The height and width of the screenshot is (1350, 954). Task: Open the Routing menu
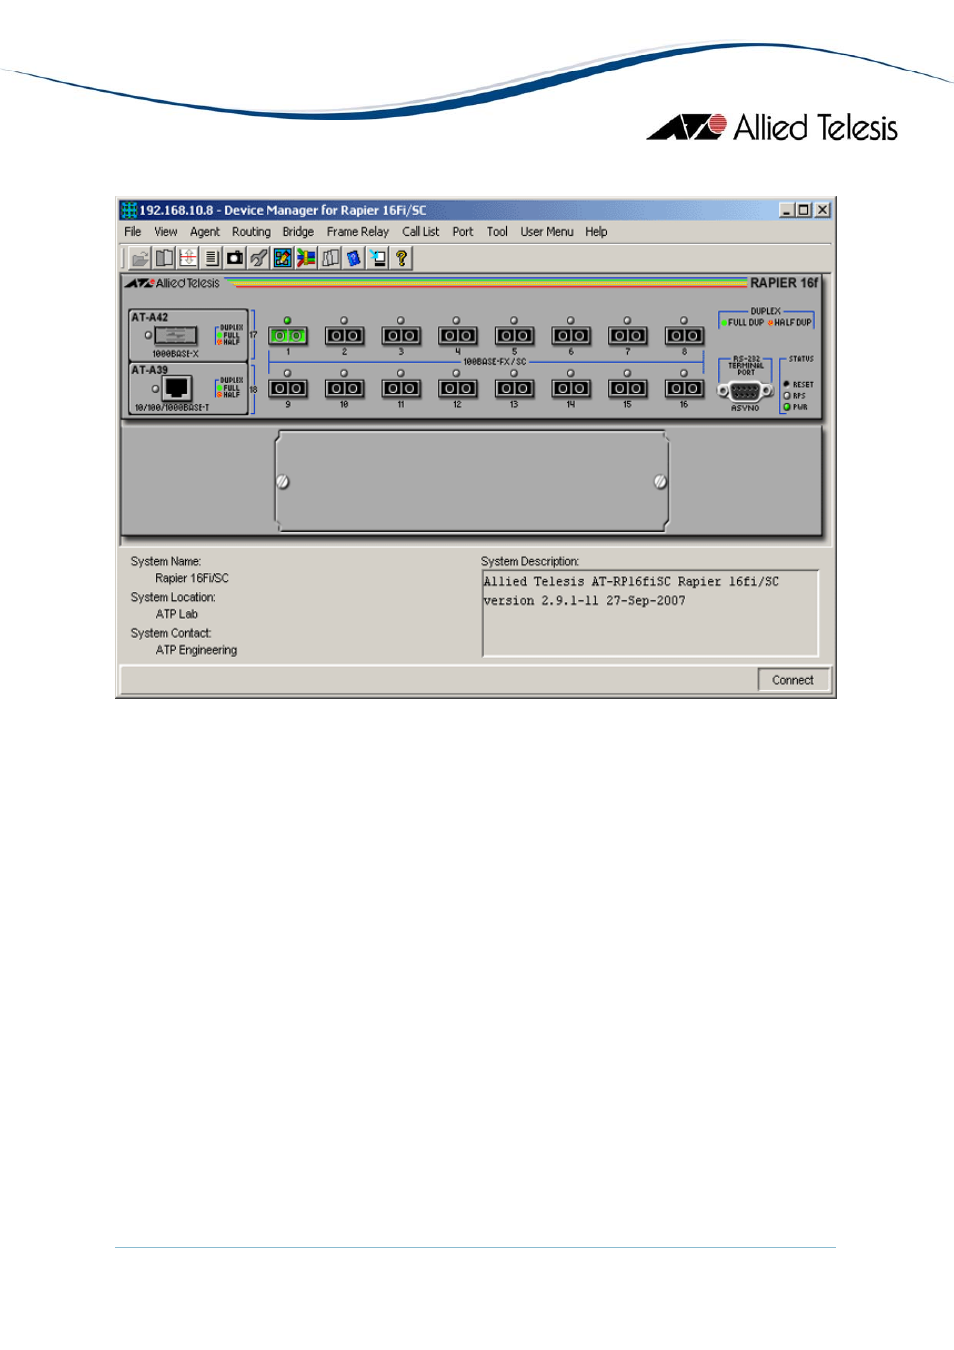pyautogui.click(x=251, y=231)
